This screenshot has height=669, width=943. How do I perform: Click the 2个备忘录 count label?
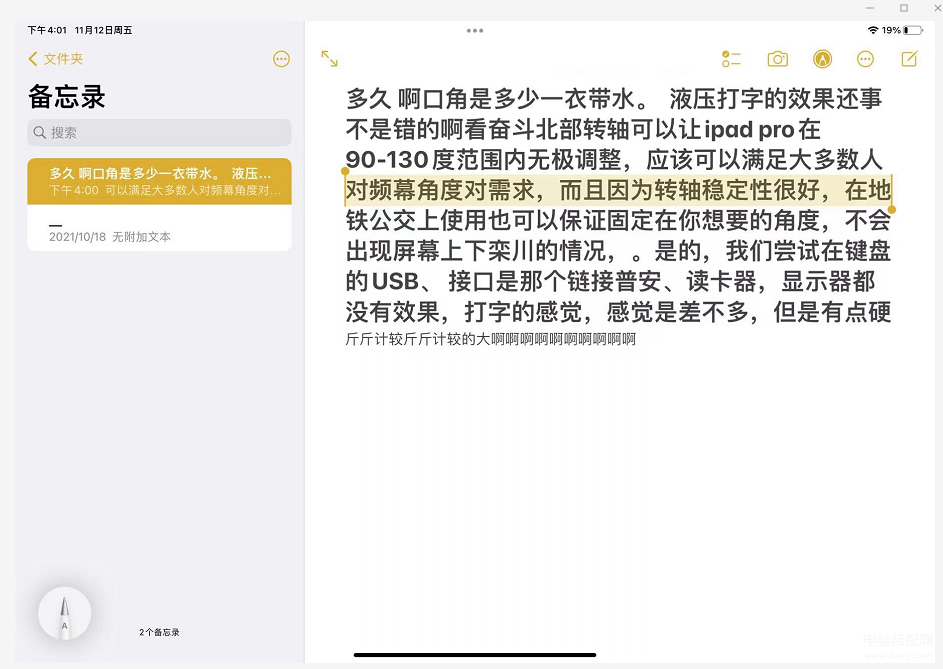[x=159, y=632]
